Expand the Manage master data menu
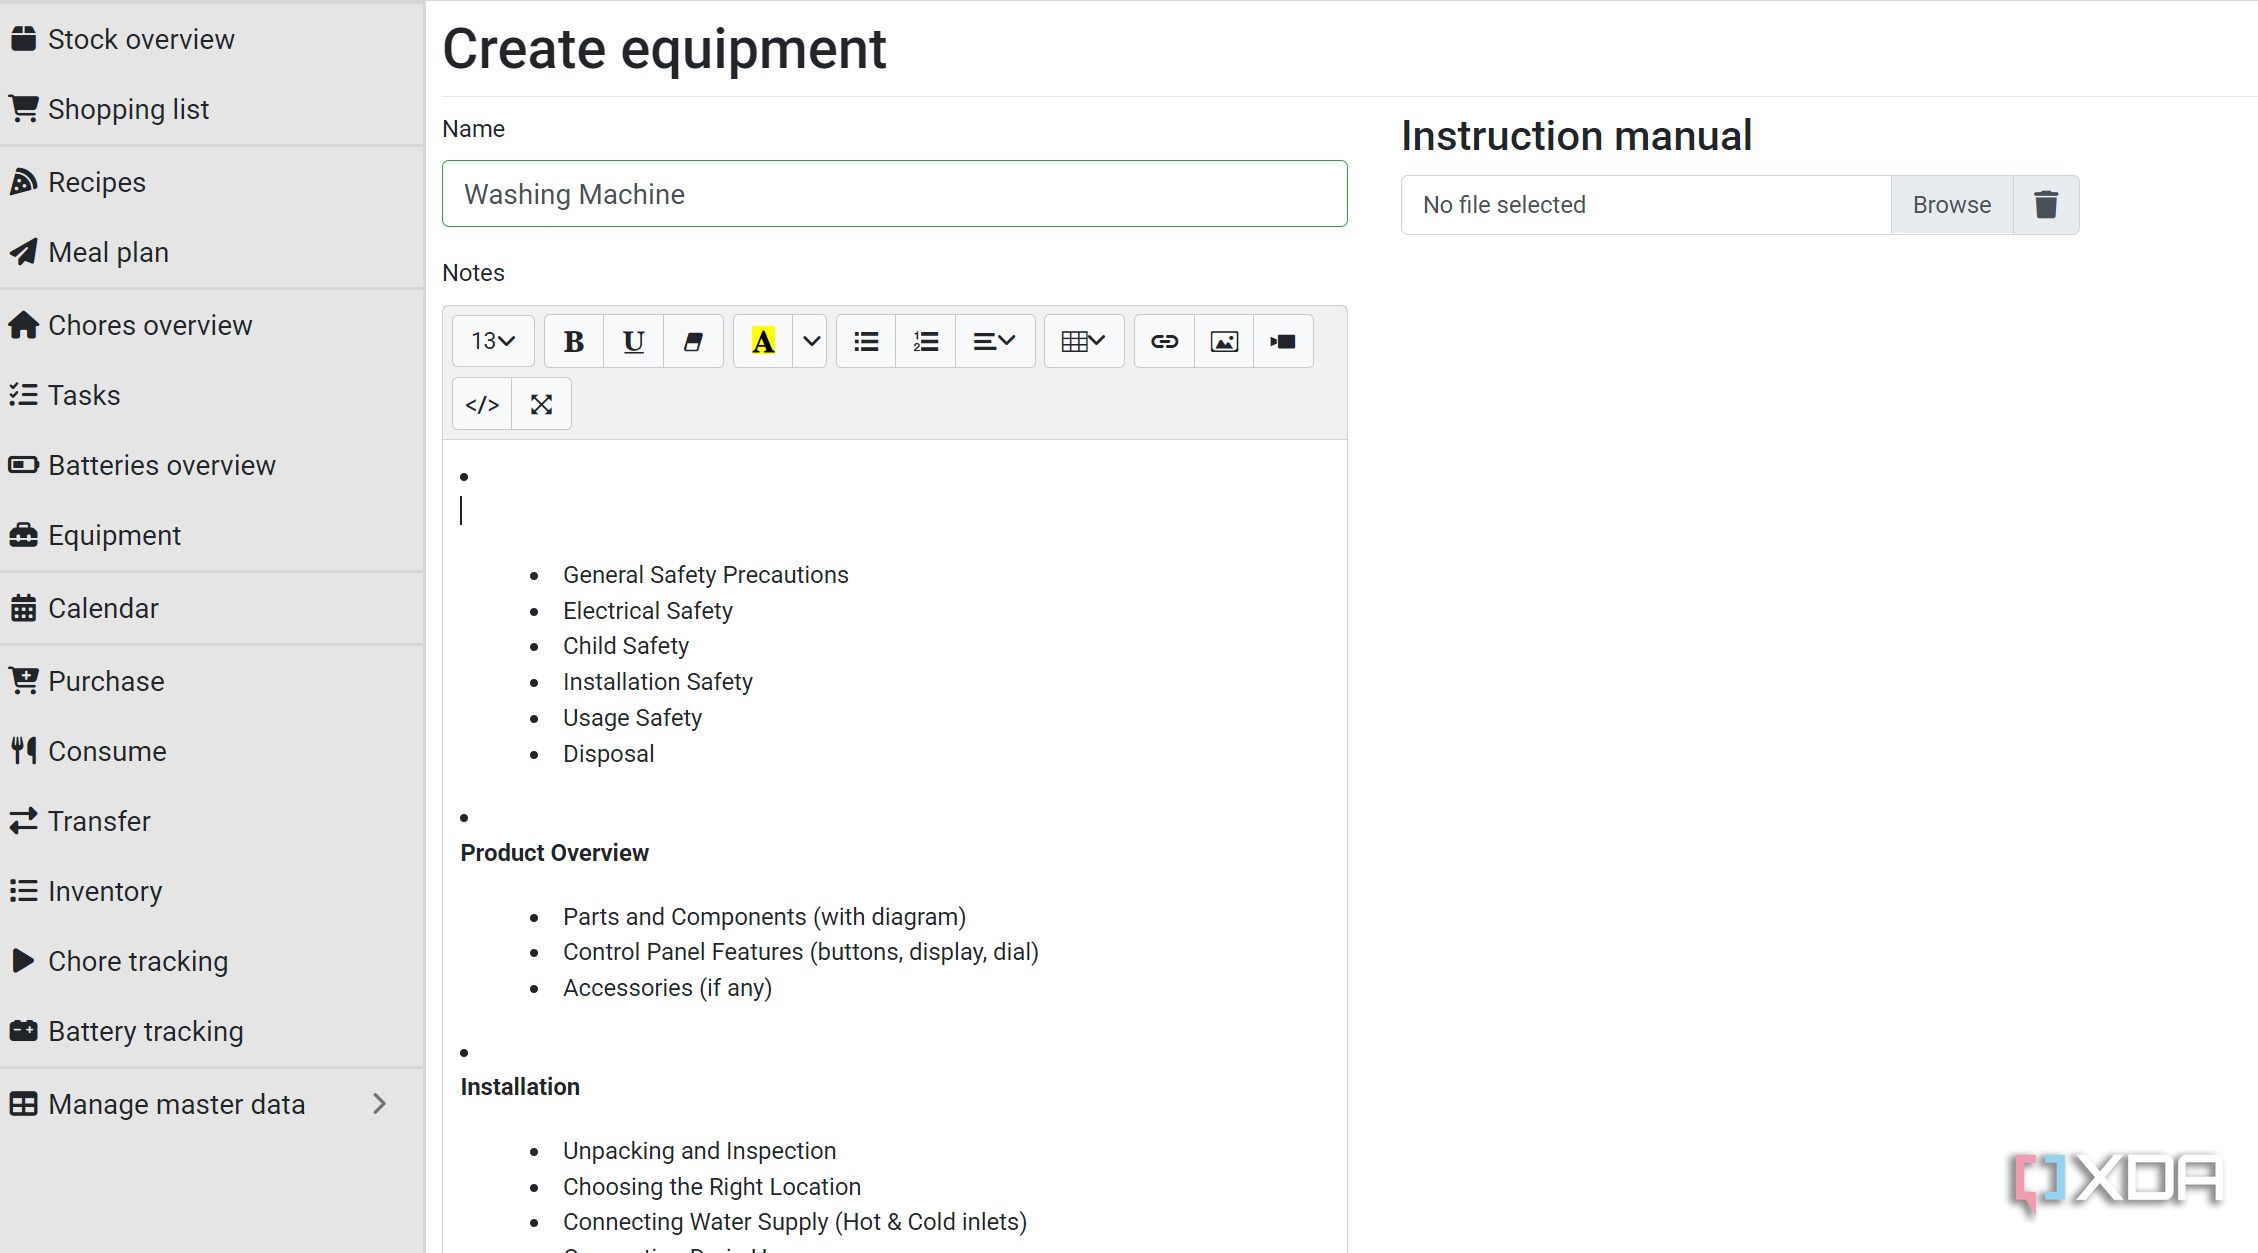This screenshot has width=2258, height=1253. [x=212, y=1104]
